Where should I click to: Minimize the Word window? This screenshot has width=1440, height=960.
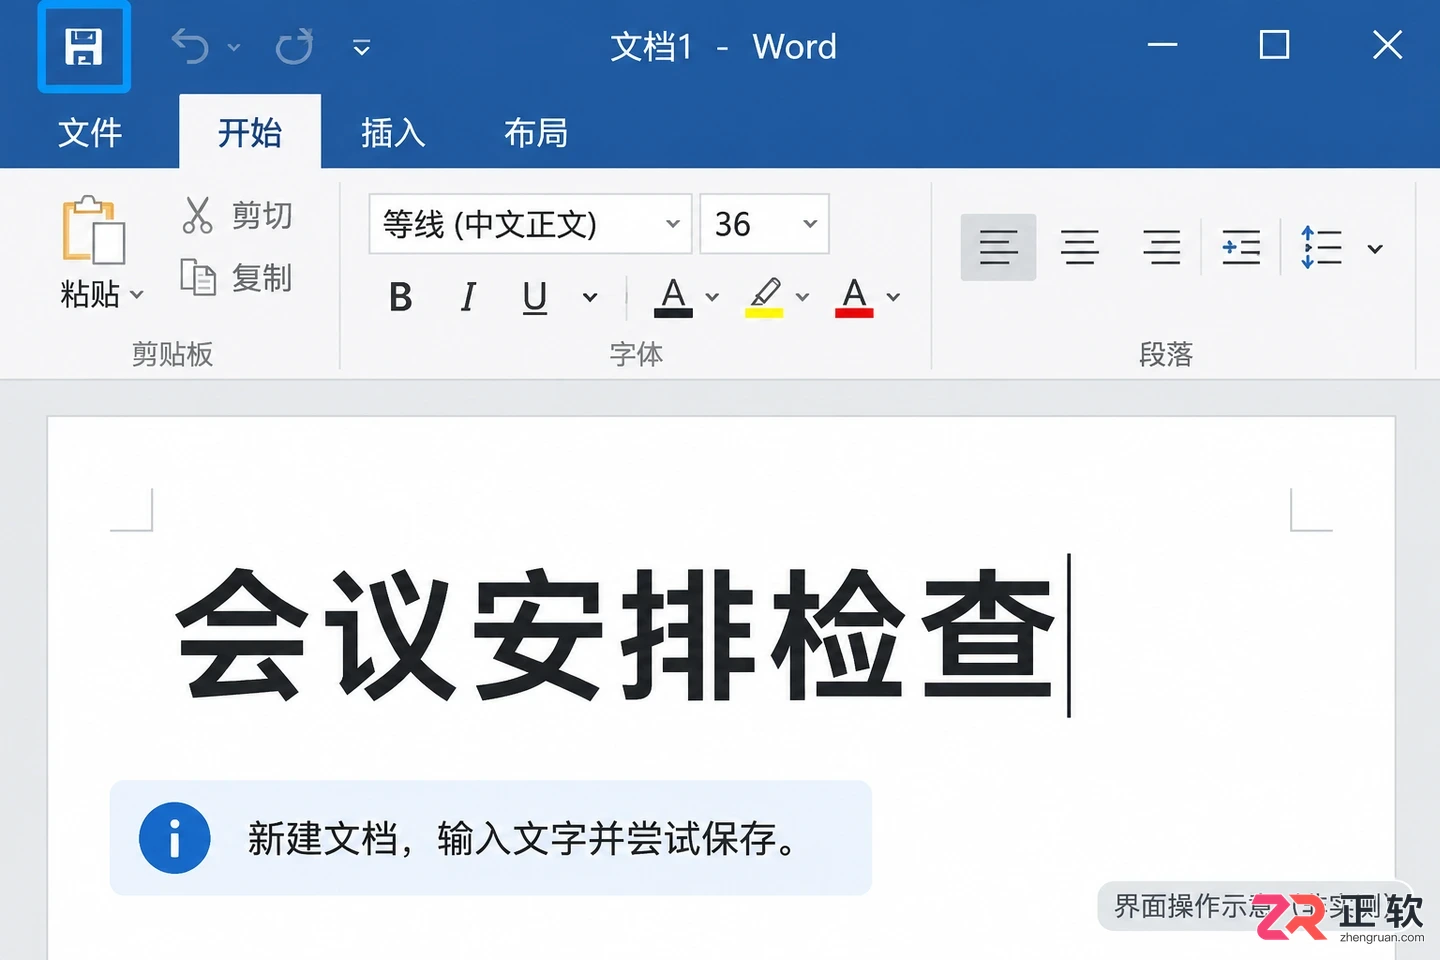pos(1162,45)
